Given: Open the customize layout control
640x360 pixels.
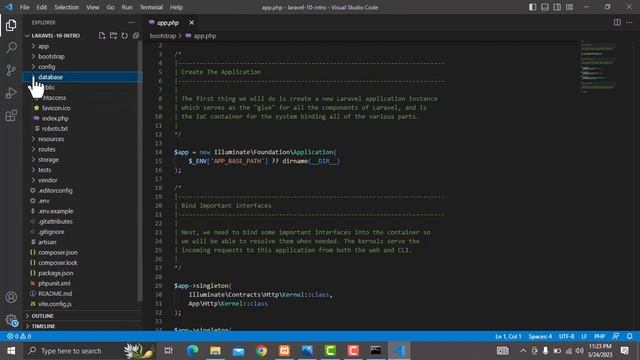Looking at the screenshot, I should point(569,7).
